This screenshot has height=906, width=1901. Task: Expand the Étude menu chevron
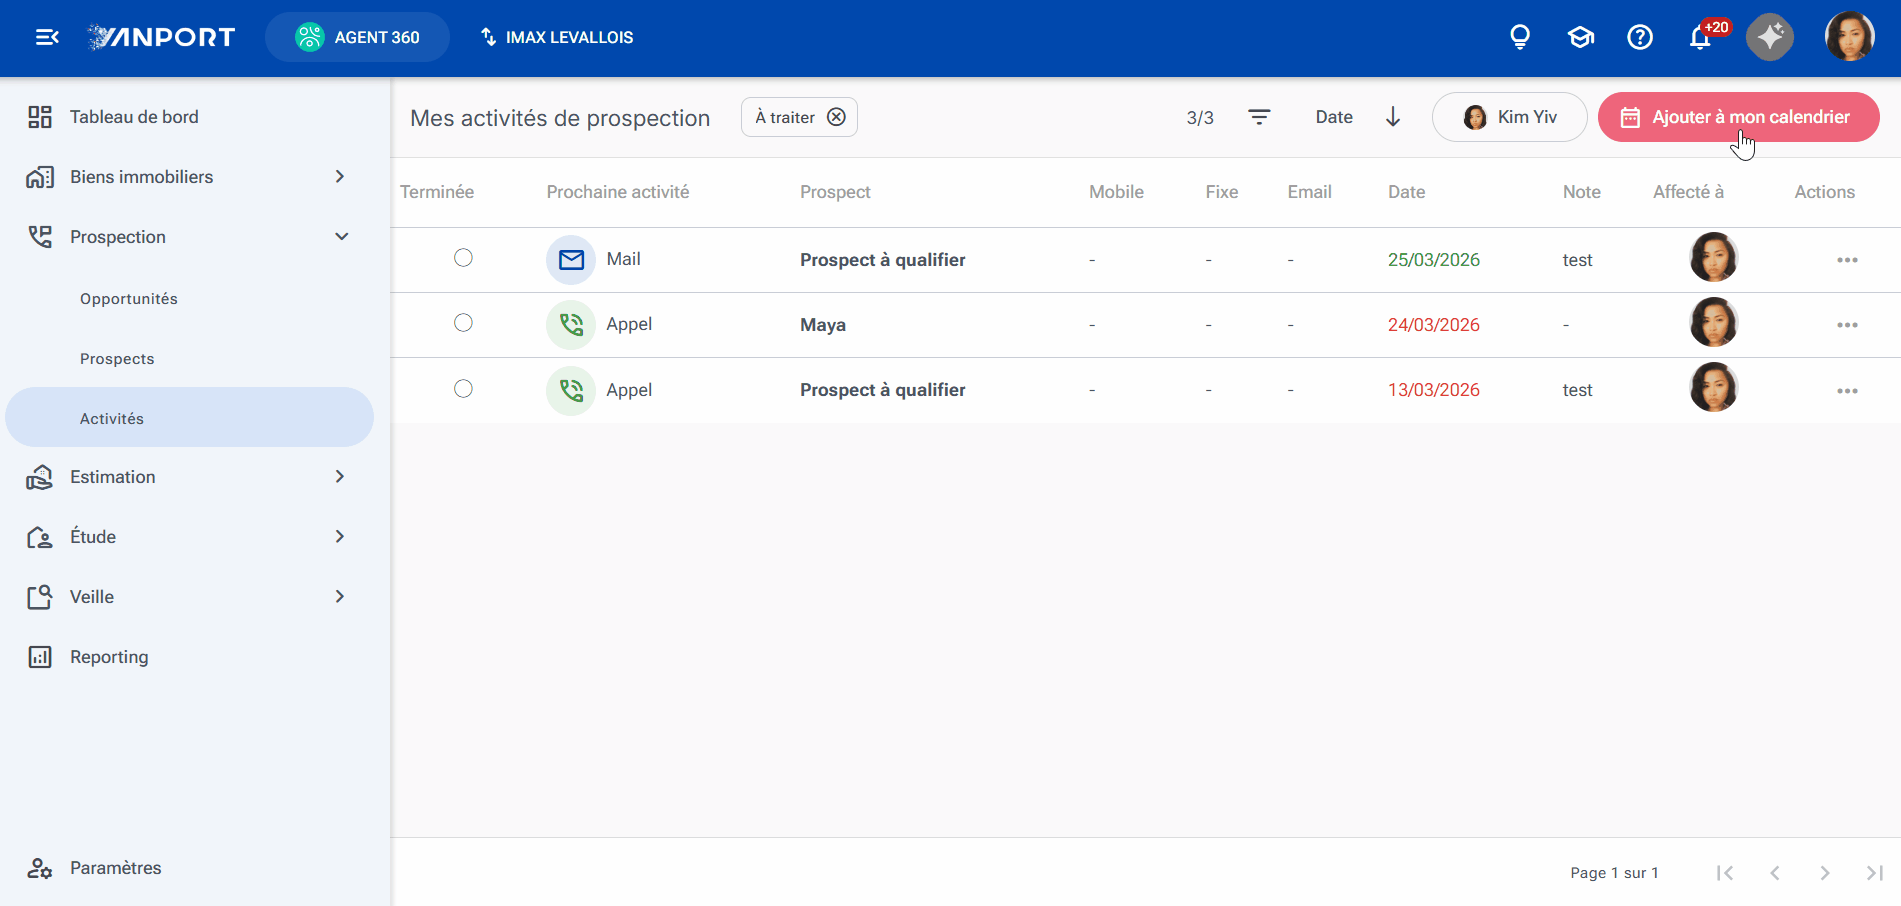(x=340, y=537)
